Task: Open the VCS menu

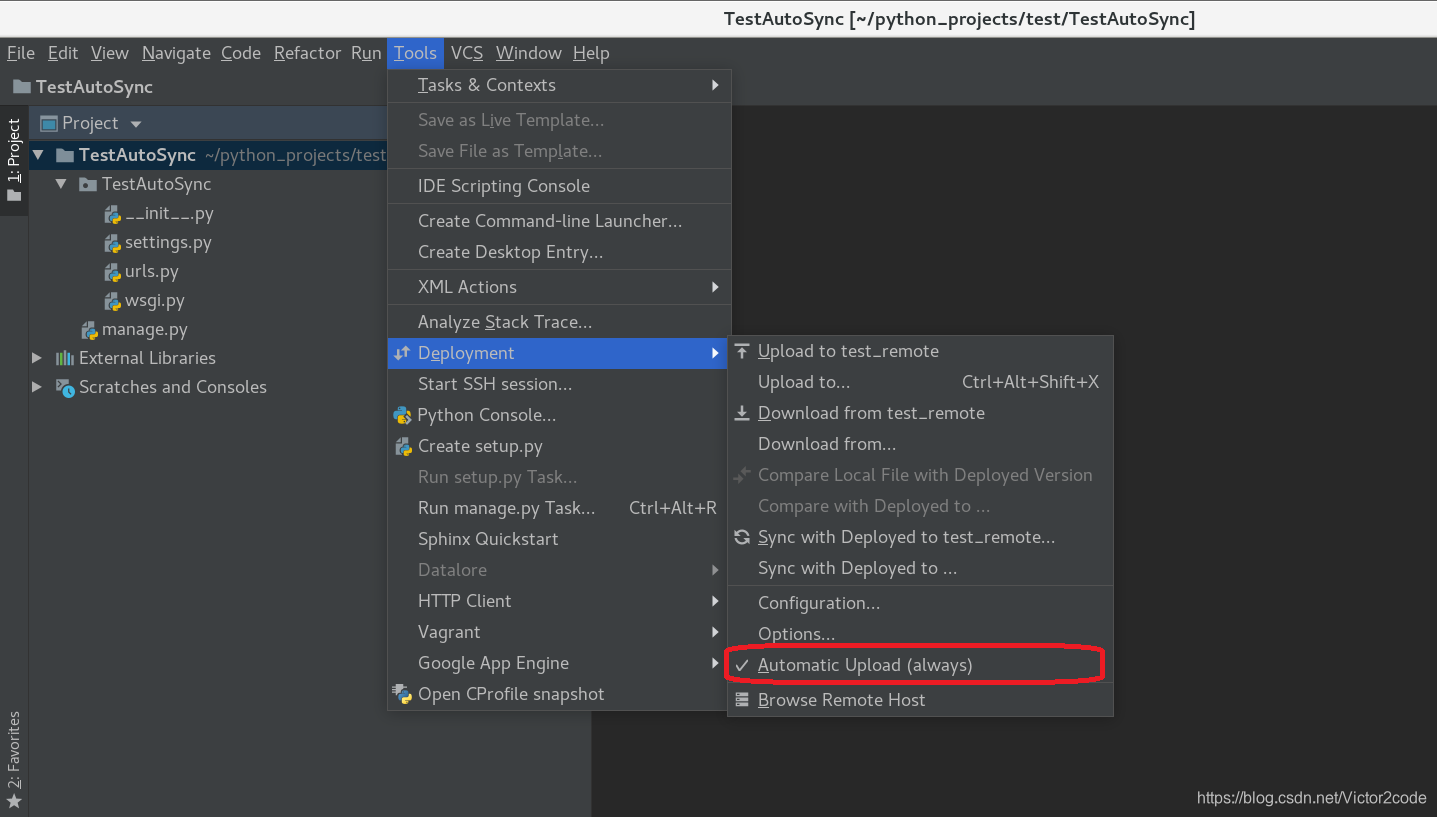Action: (x=467, y=53)
